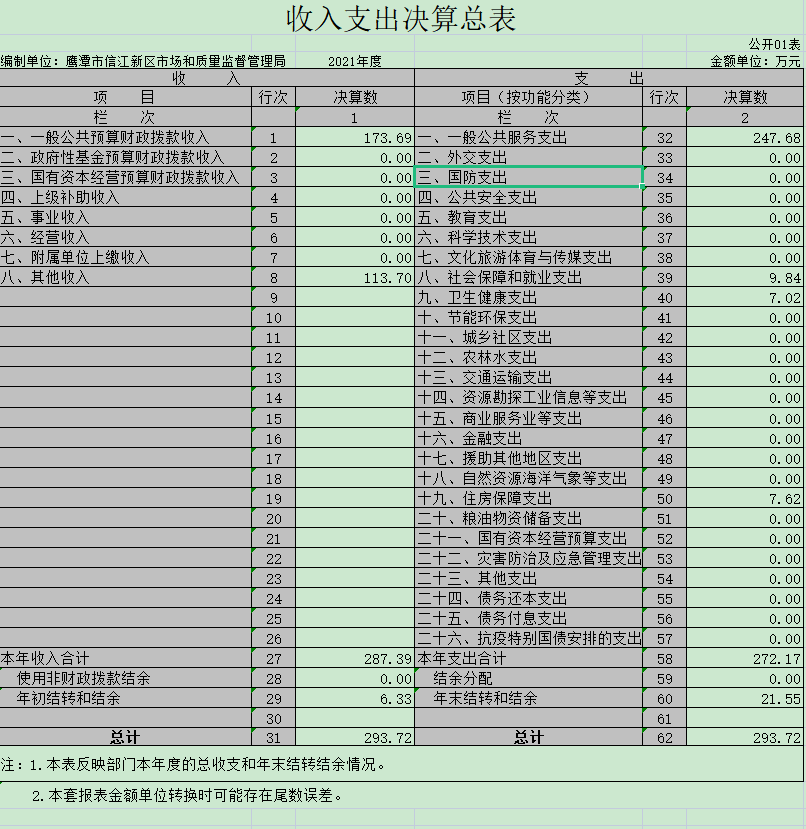The width and height of the screenshot is (806, 829).
Task: Select cell 二十四、债务还本支出
Action: click(528, 599)
